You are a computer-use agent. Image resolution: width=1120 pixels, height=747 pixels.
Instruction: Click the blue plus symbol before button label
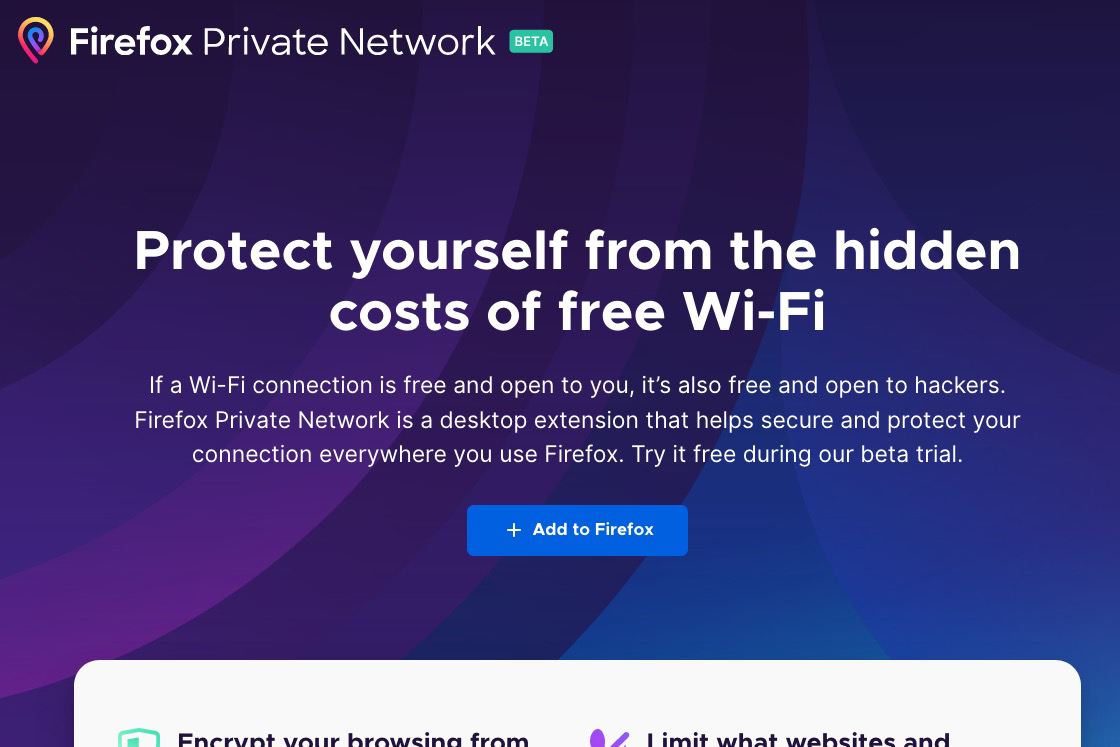pos(514,530)
